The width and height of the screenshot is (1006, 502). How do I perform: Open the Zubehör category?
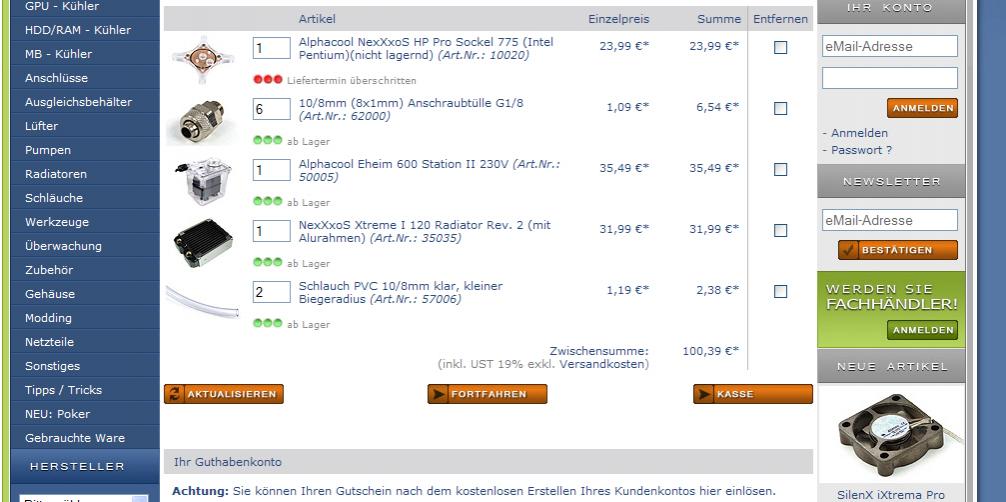85,270
